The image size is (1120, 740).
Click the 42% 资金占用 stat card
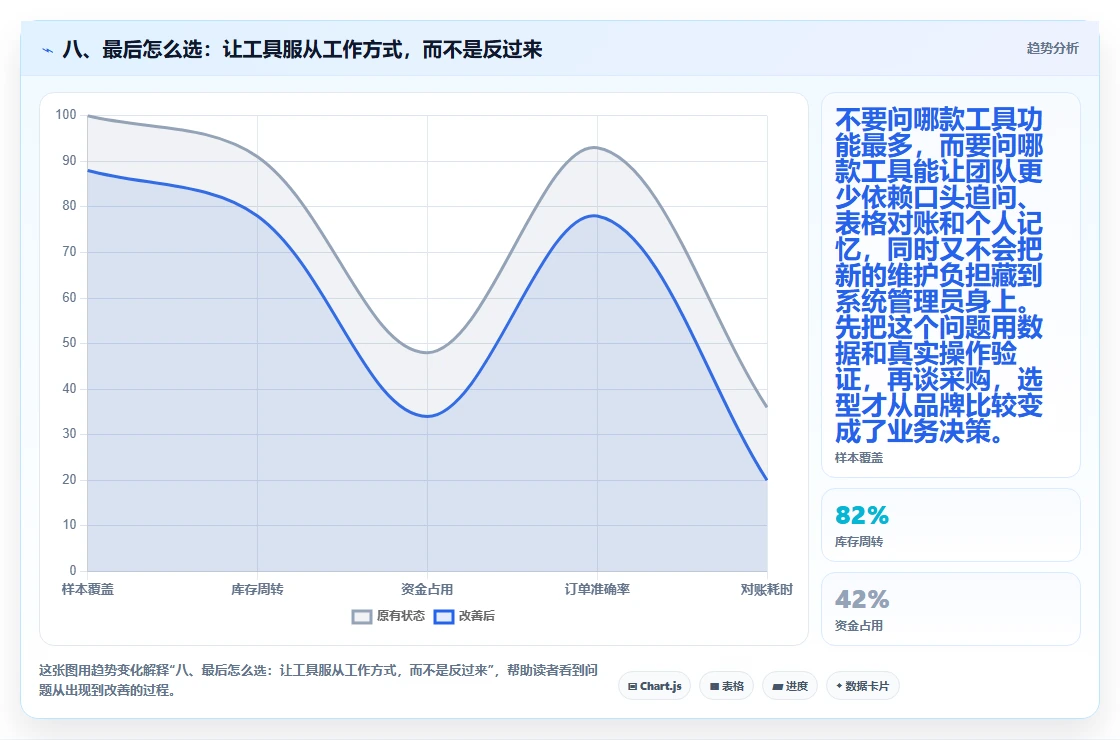951,609
